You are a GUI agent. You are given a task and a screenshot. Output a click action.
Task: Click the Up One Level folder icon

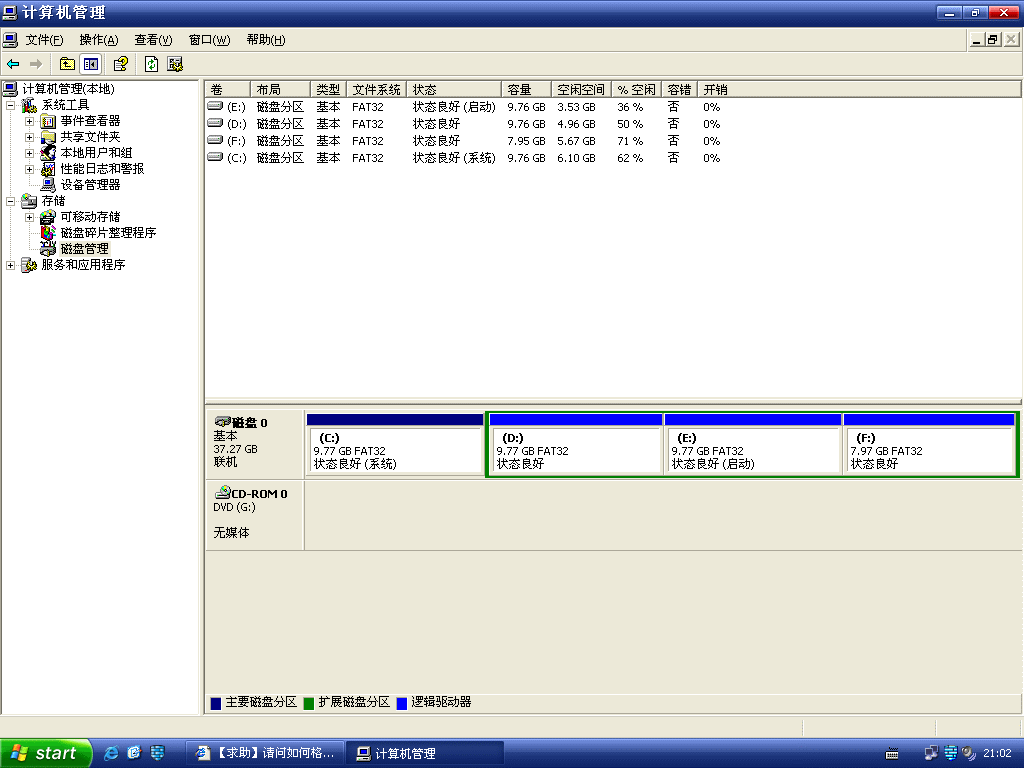click(67, 64)
